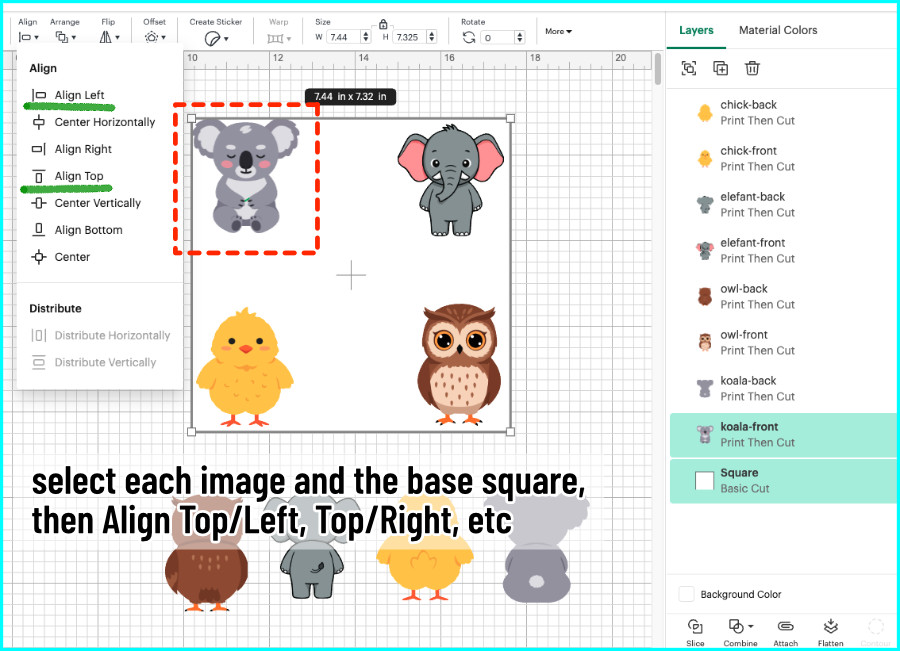Click the Duplicate layer icon
Image resolution: width=900 pixels, height=651 pixels.
click(720, 68)
